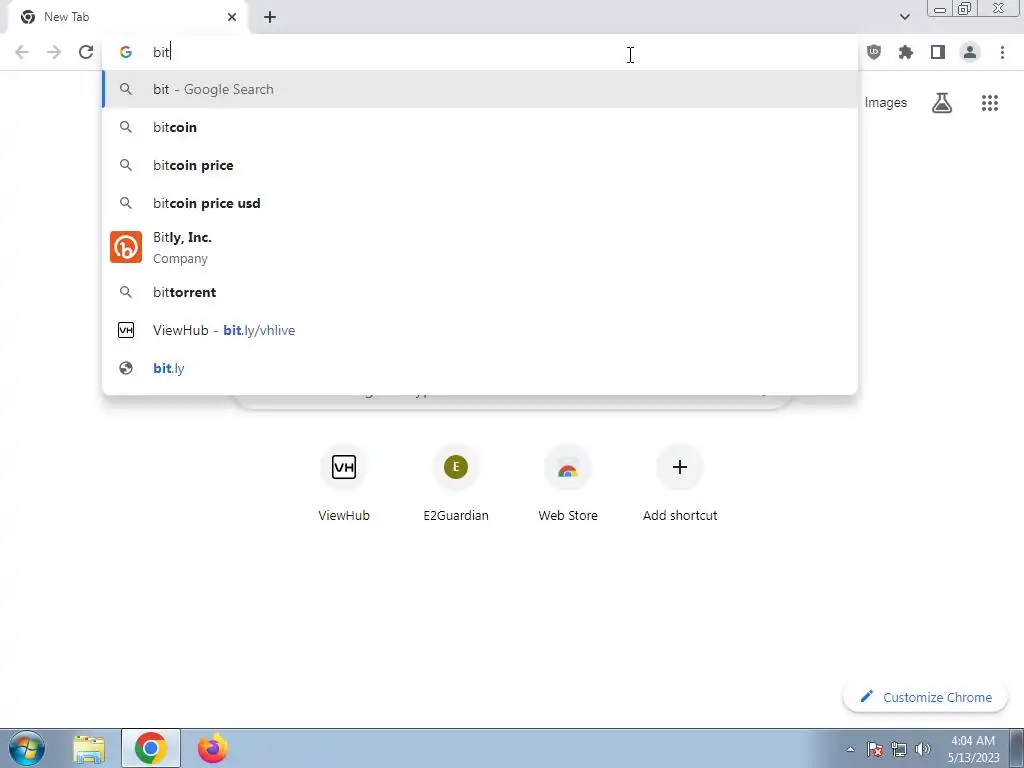Open the tab search dropdown arrow
The image size is (1024, 768).
pyautogui.click(x=904, y=17)
